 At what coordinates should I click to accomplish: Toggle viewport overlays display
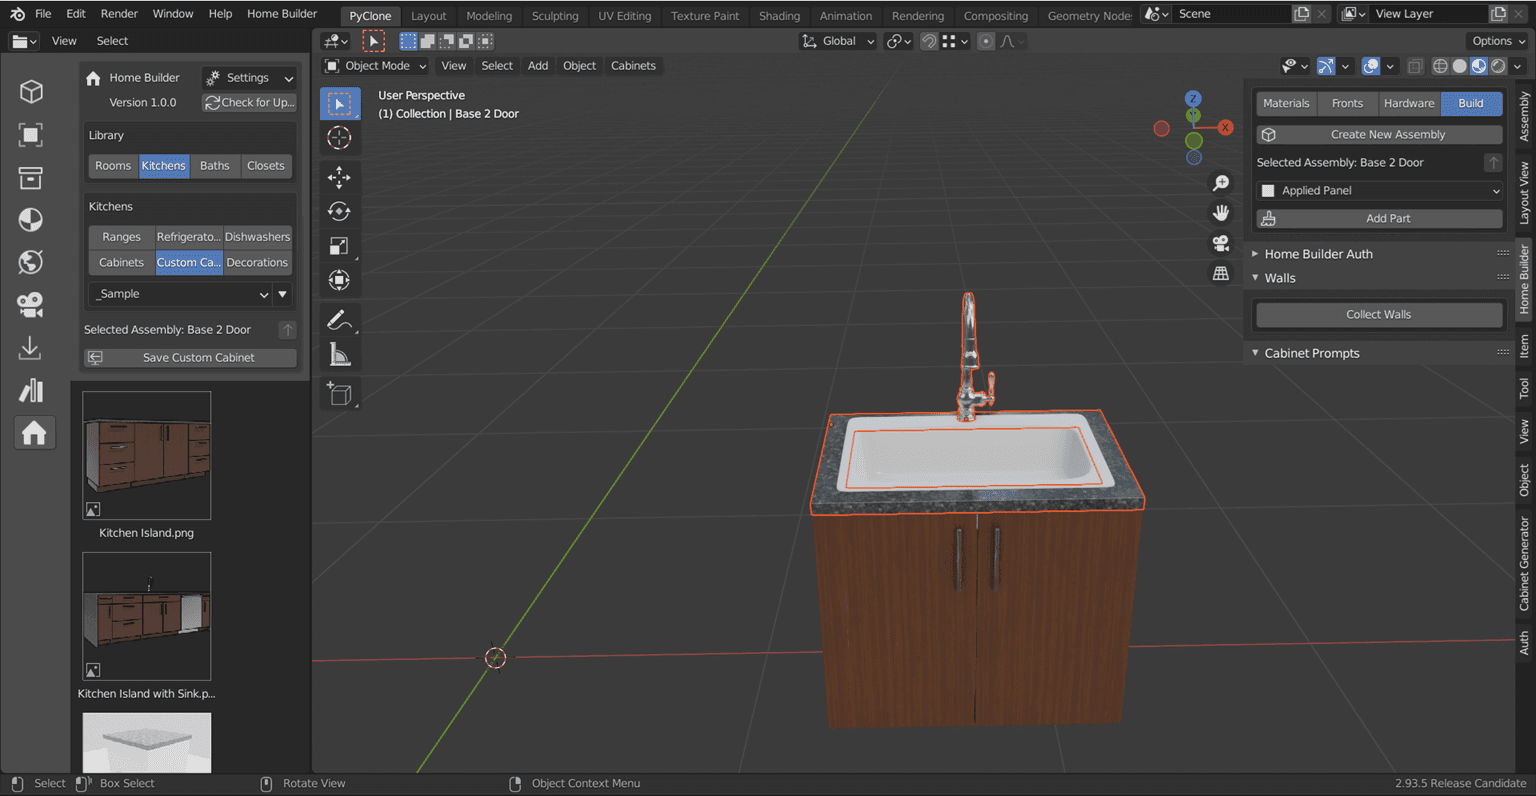click(1371, 66)
